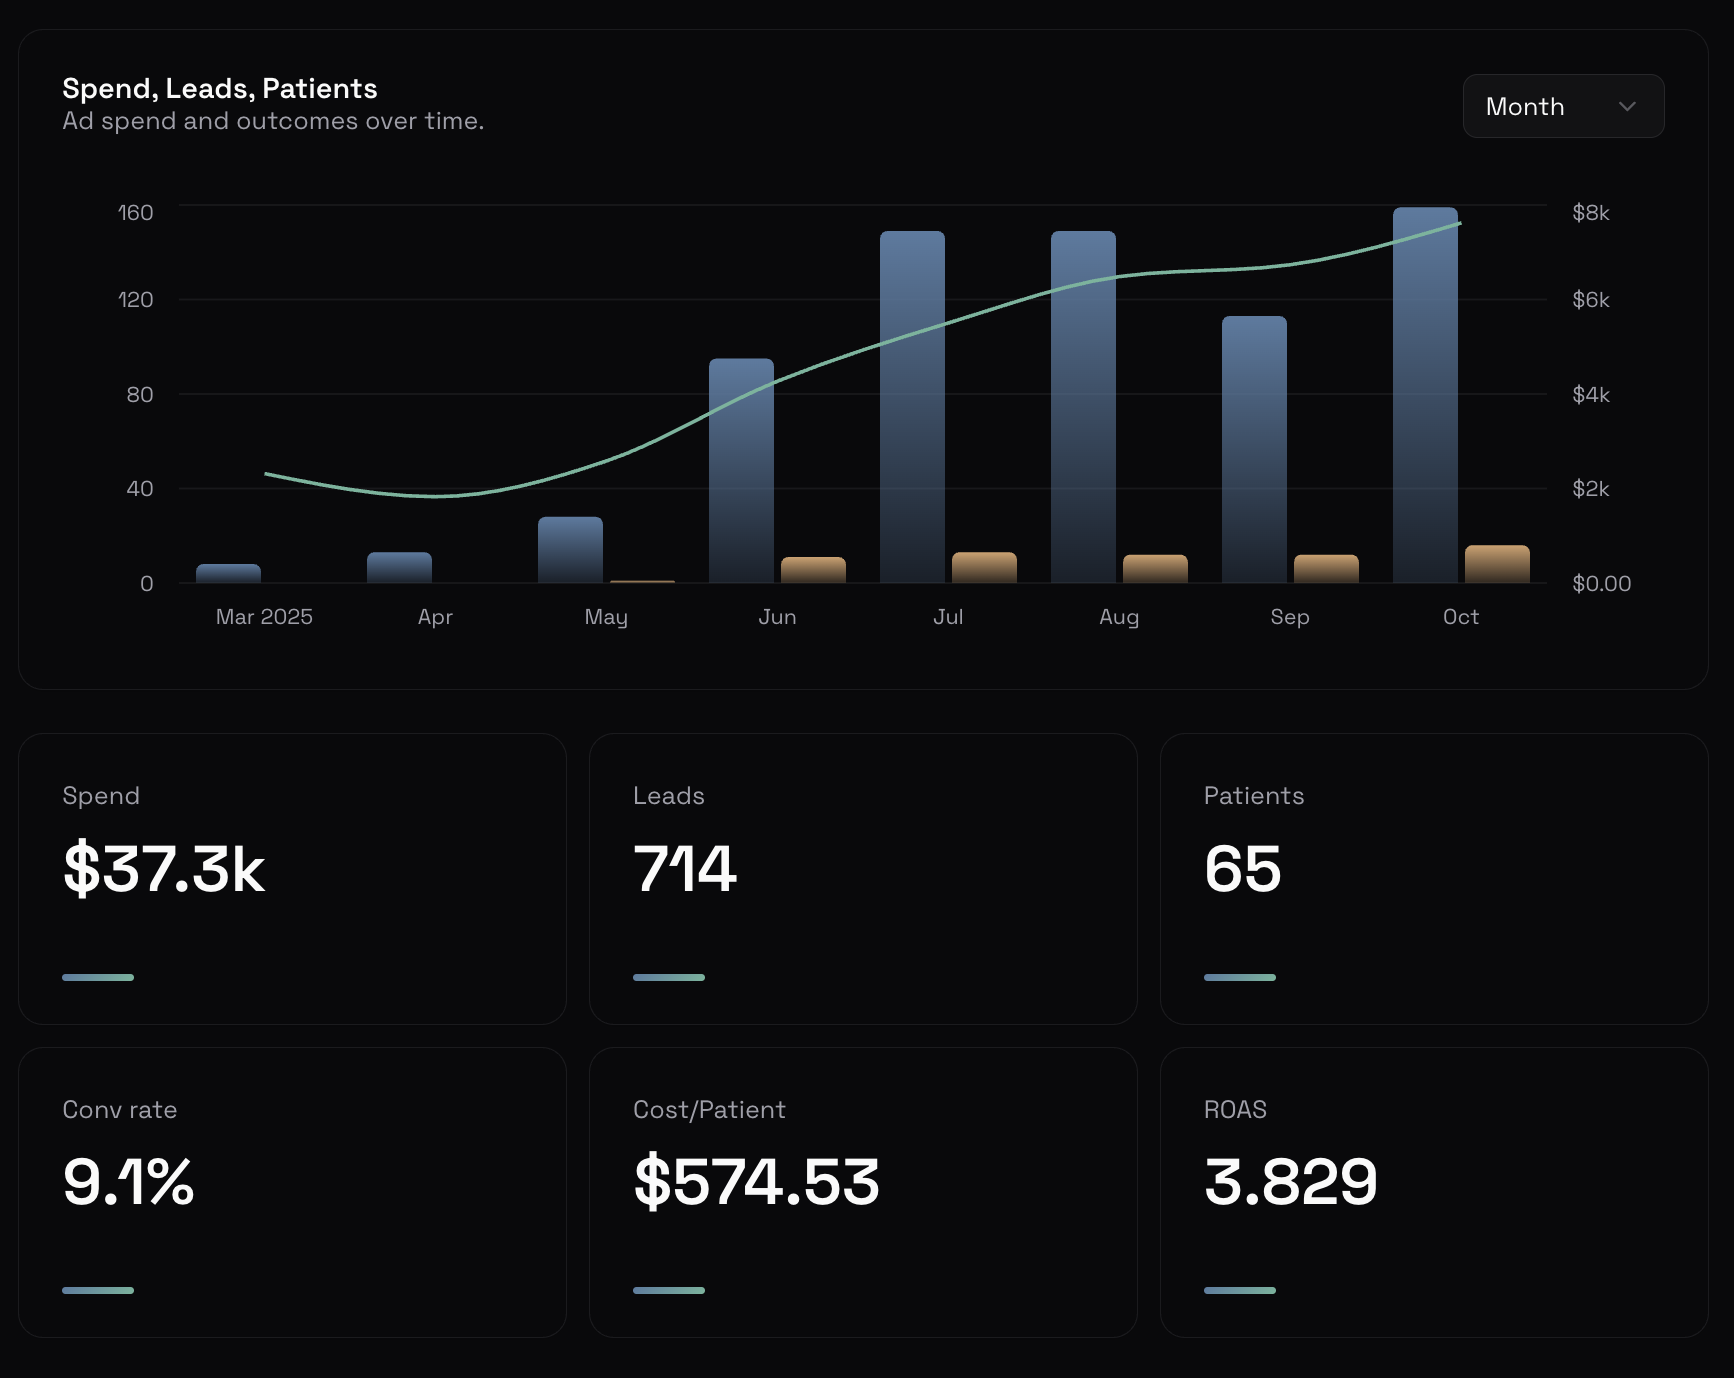This screenshot has width=1734, height=1378.
Task: Click the progress bar under the Spend card
Action: [x=98, y=977]
